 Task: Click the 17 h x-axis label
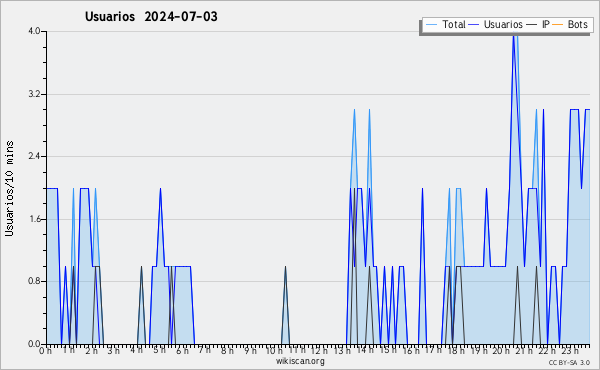pyautogui.click(x=433, y=350)
